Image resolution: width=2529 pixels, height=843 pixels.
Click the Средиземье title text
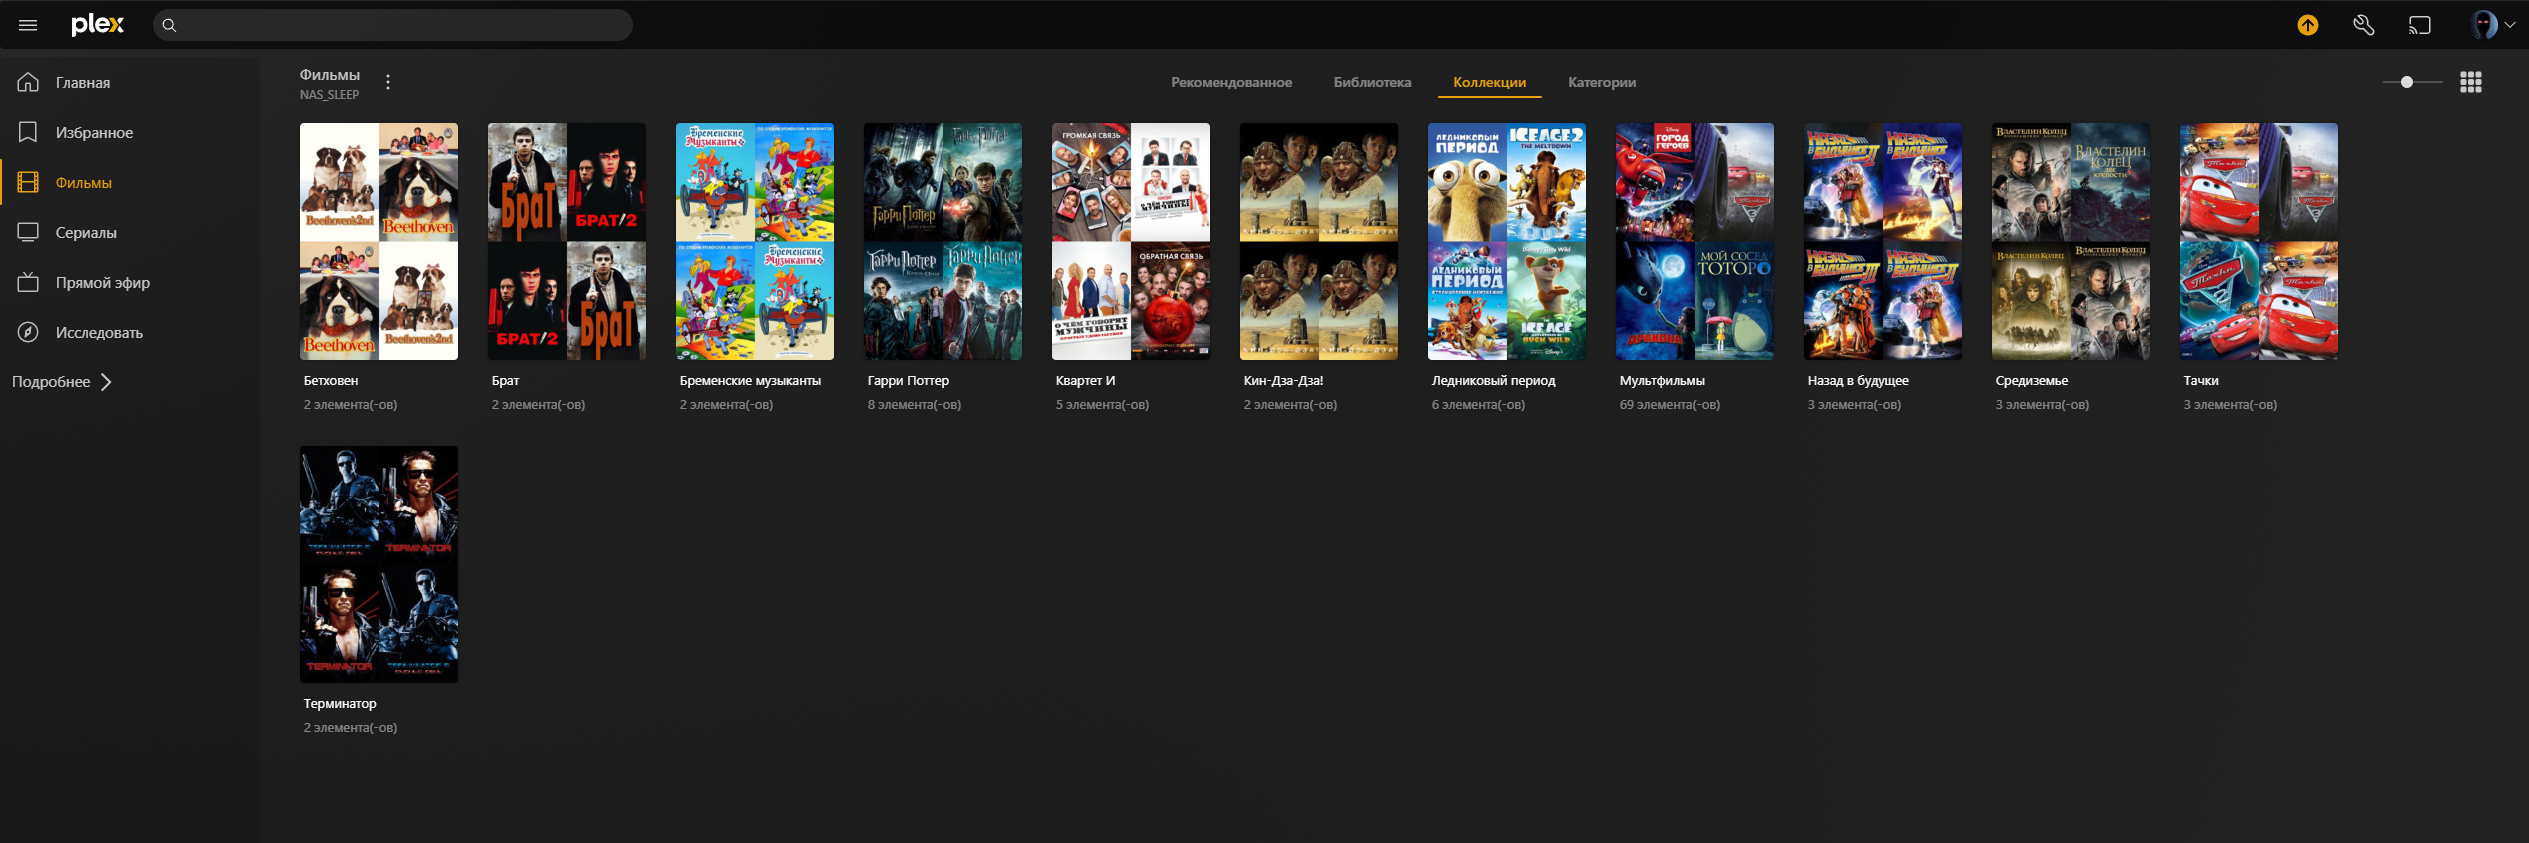(x=2032, y=381)
